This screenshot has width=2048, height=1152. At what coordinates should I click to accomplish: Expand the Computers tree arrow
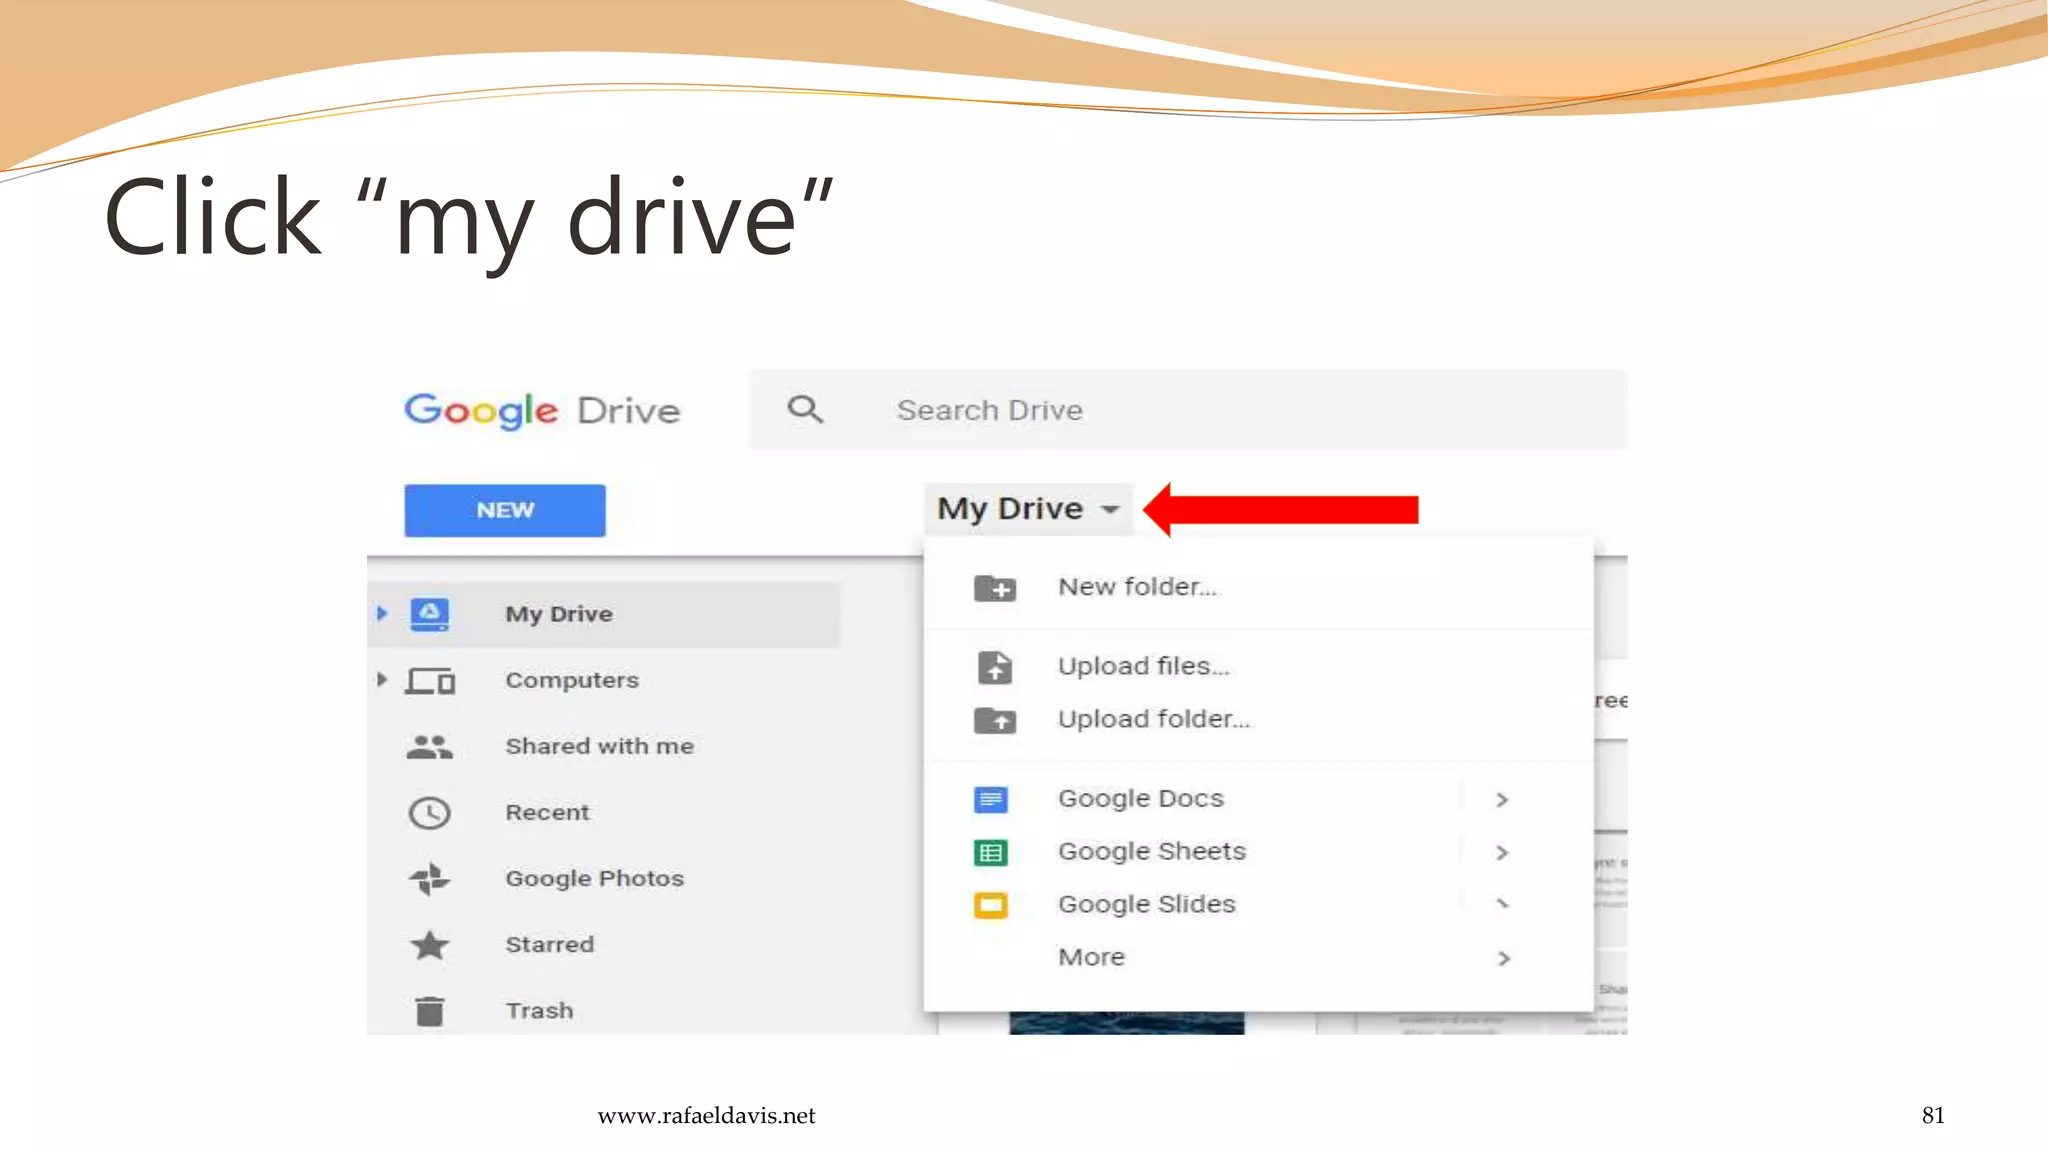[382, 680]
